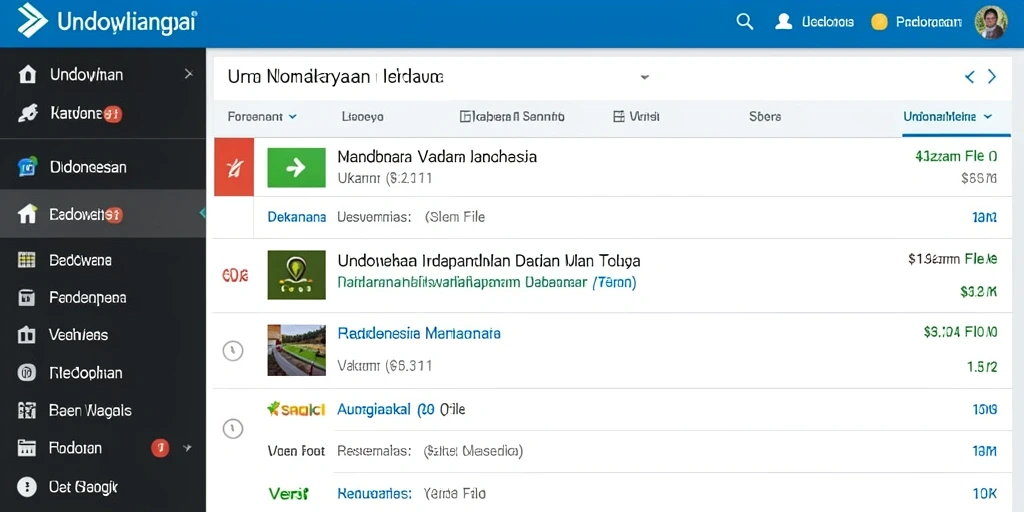Image resolution: width=1024 pixels, height=512 pixels.
Task: Click the Didoneesan blue icon in sidebar
Action: click(x=27, y=167)
